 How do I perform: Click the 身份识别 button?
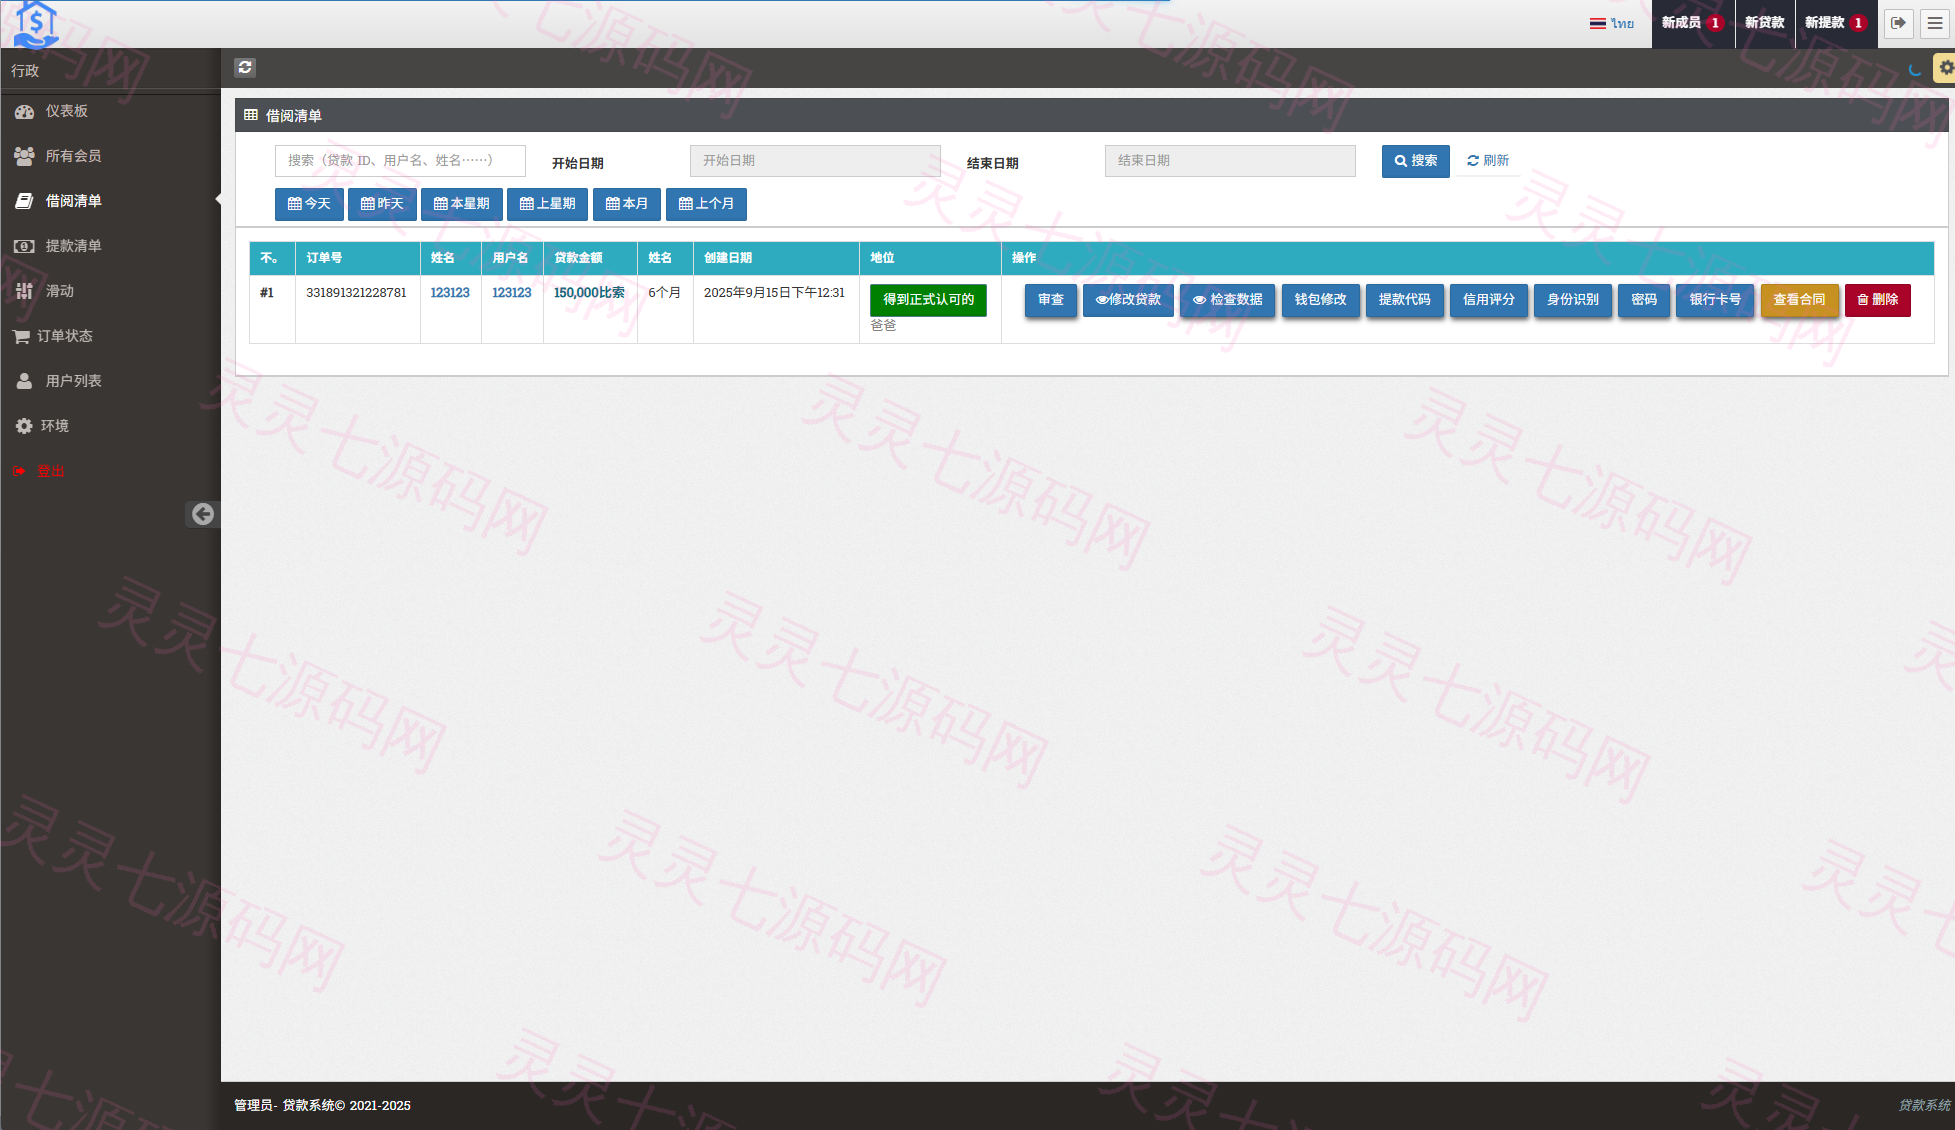point(1572,300)
